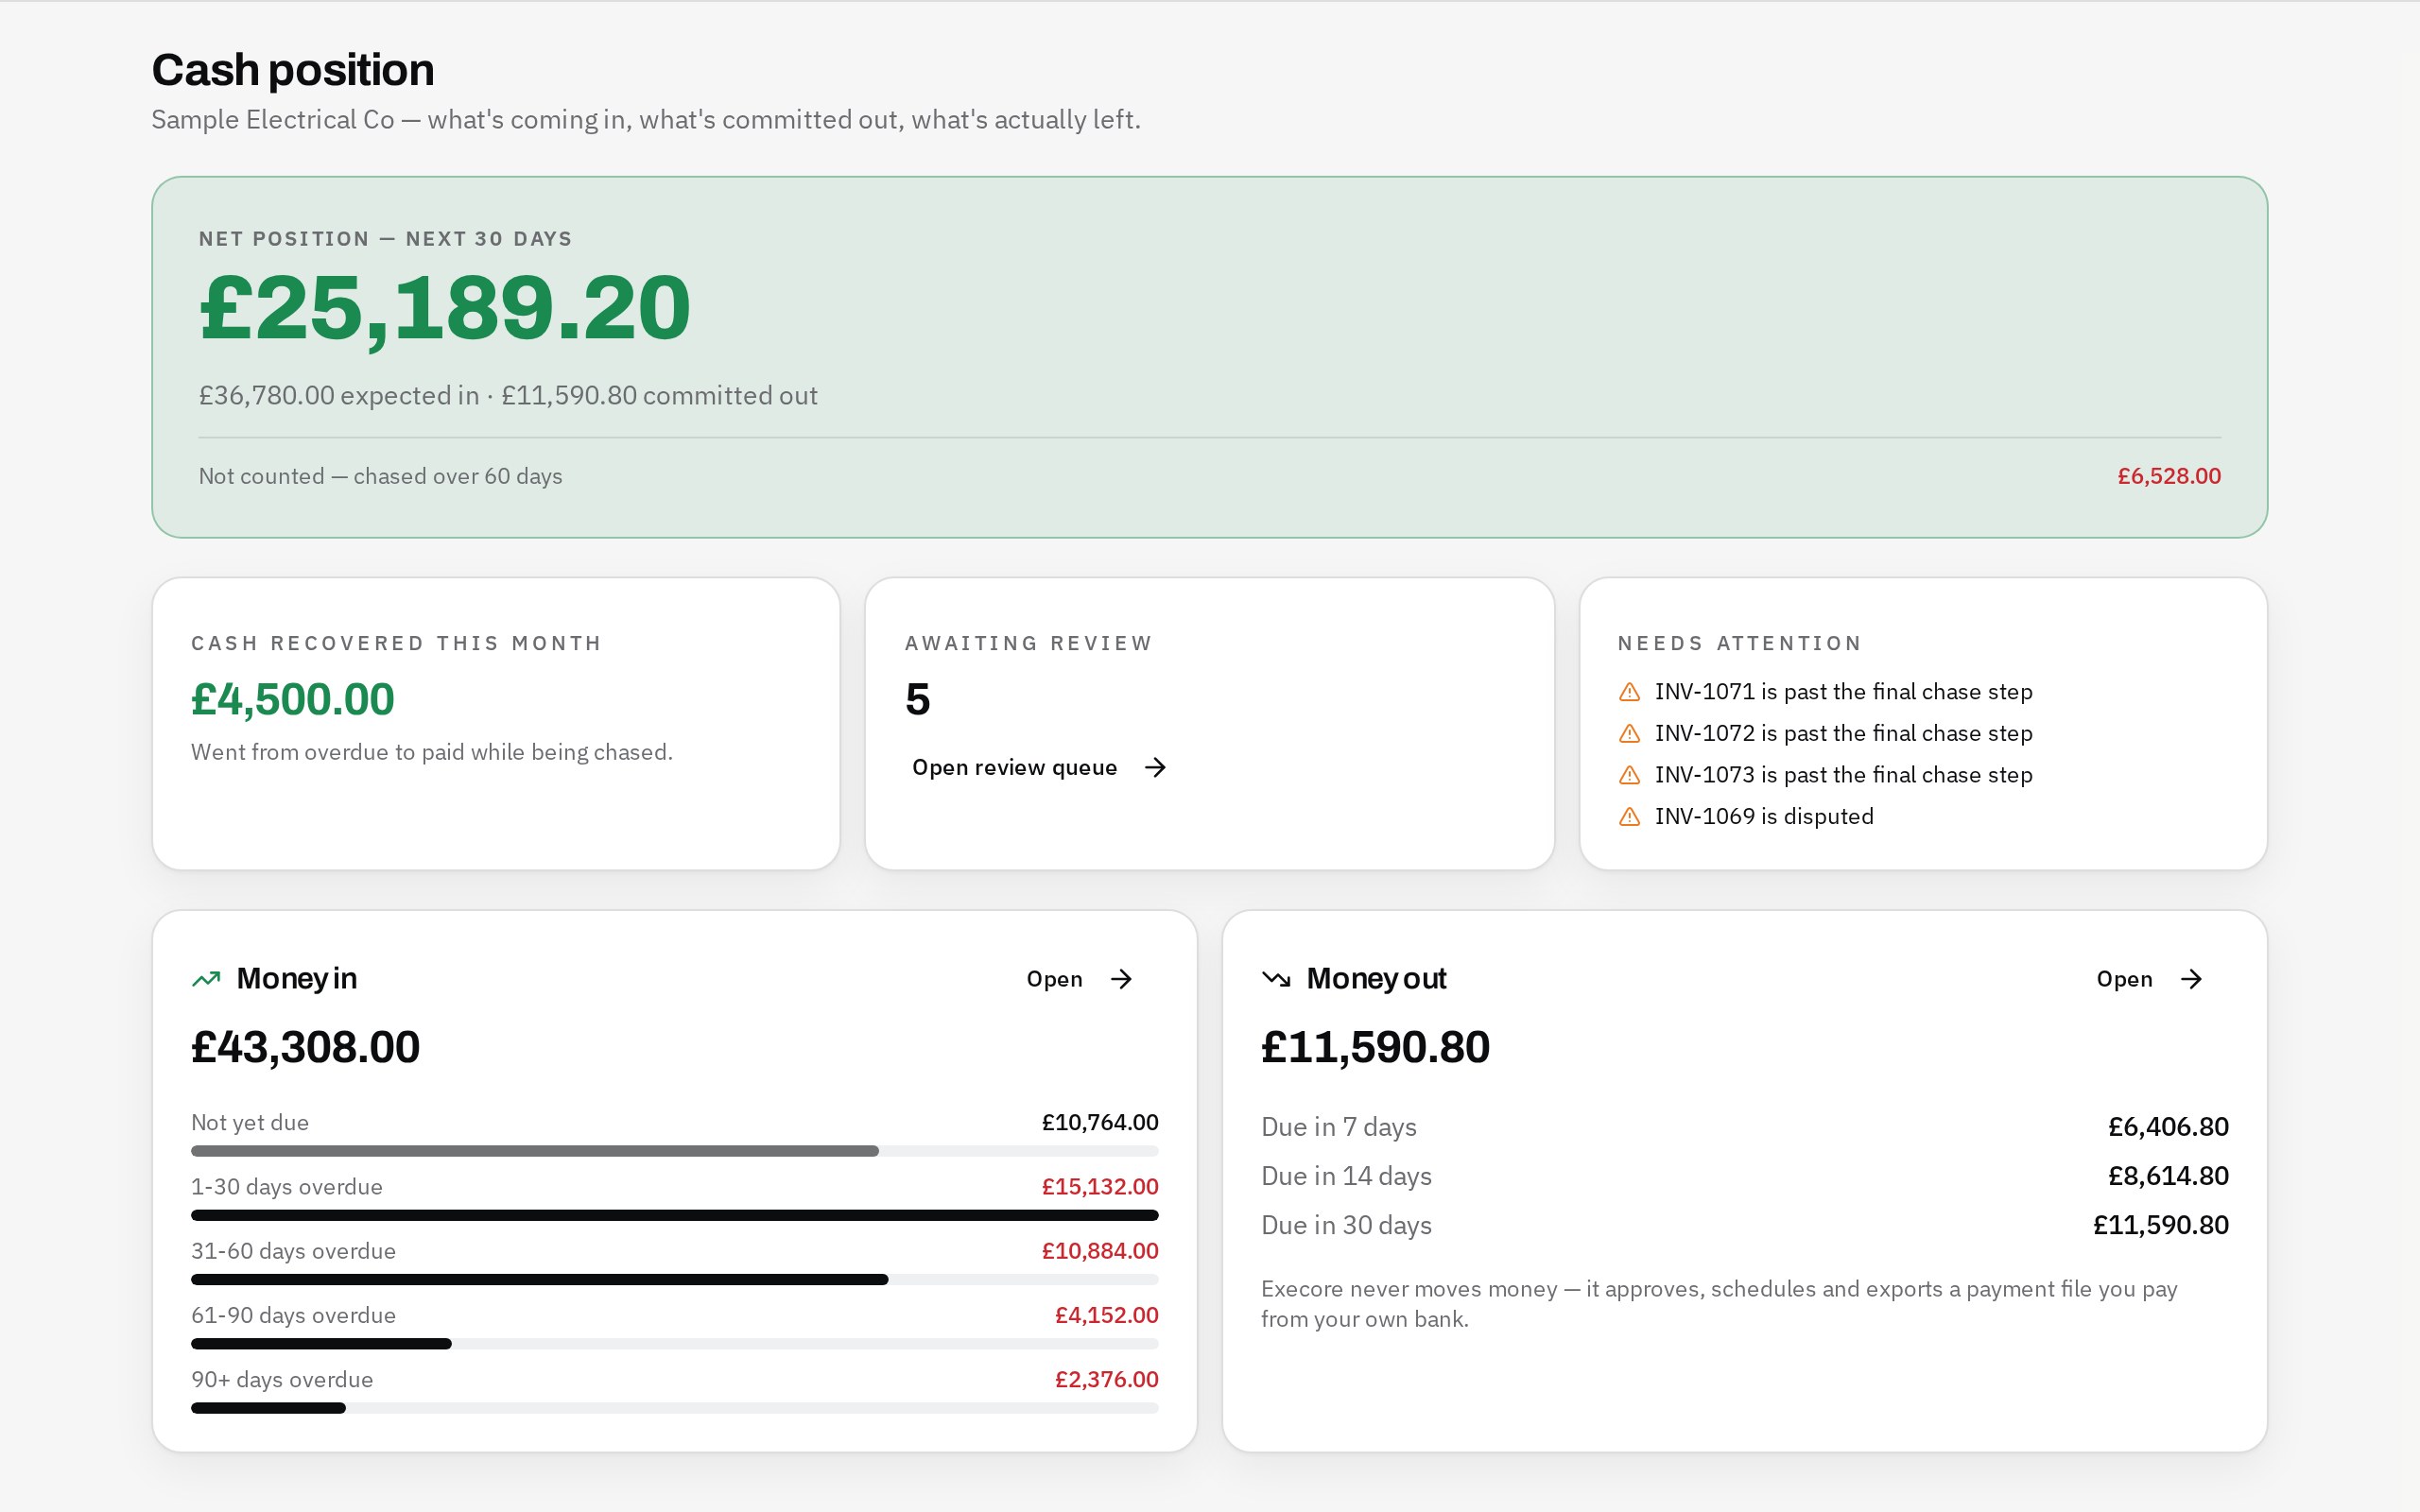The height and width of the screenshot is (1512, 2420).
Task: Click the warning icon beside INV-1072
Action: click(x=1629, y=733)
